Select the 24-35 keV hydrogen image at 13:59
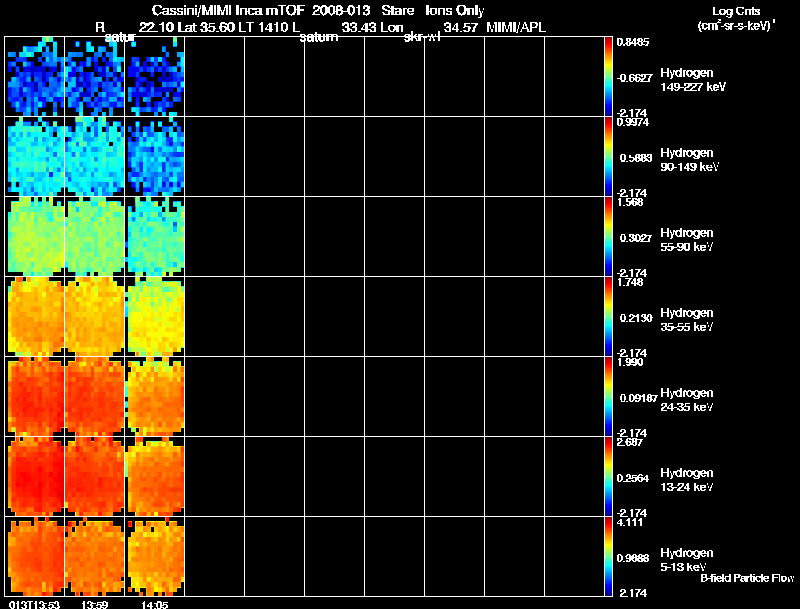Screen dimensions: 800x609 (95, 397)
